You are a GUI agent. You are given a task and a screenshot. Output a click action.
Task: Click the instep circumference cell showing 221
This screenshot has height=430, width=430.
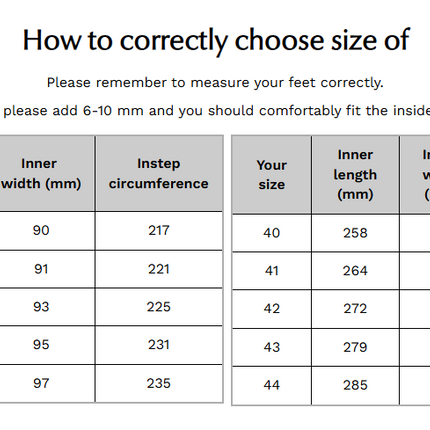(159, 269)
